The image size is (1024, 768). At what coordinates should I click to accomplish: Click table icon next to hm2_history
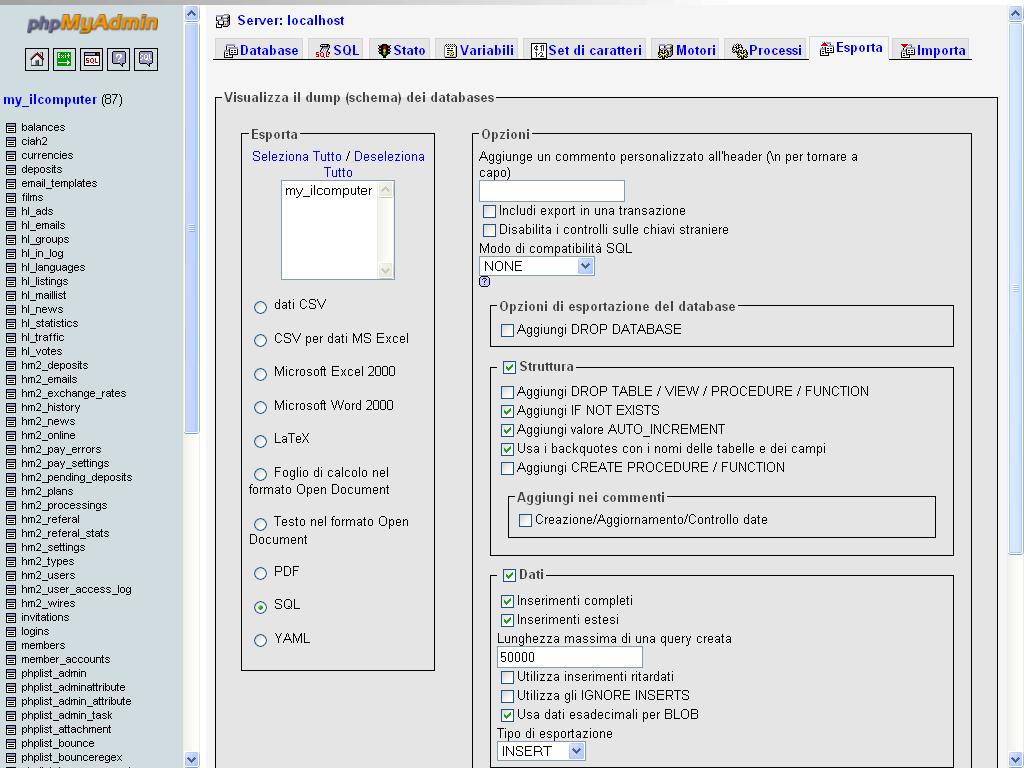[x=10, y=408]
